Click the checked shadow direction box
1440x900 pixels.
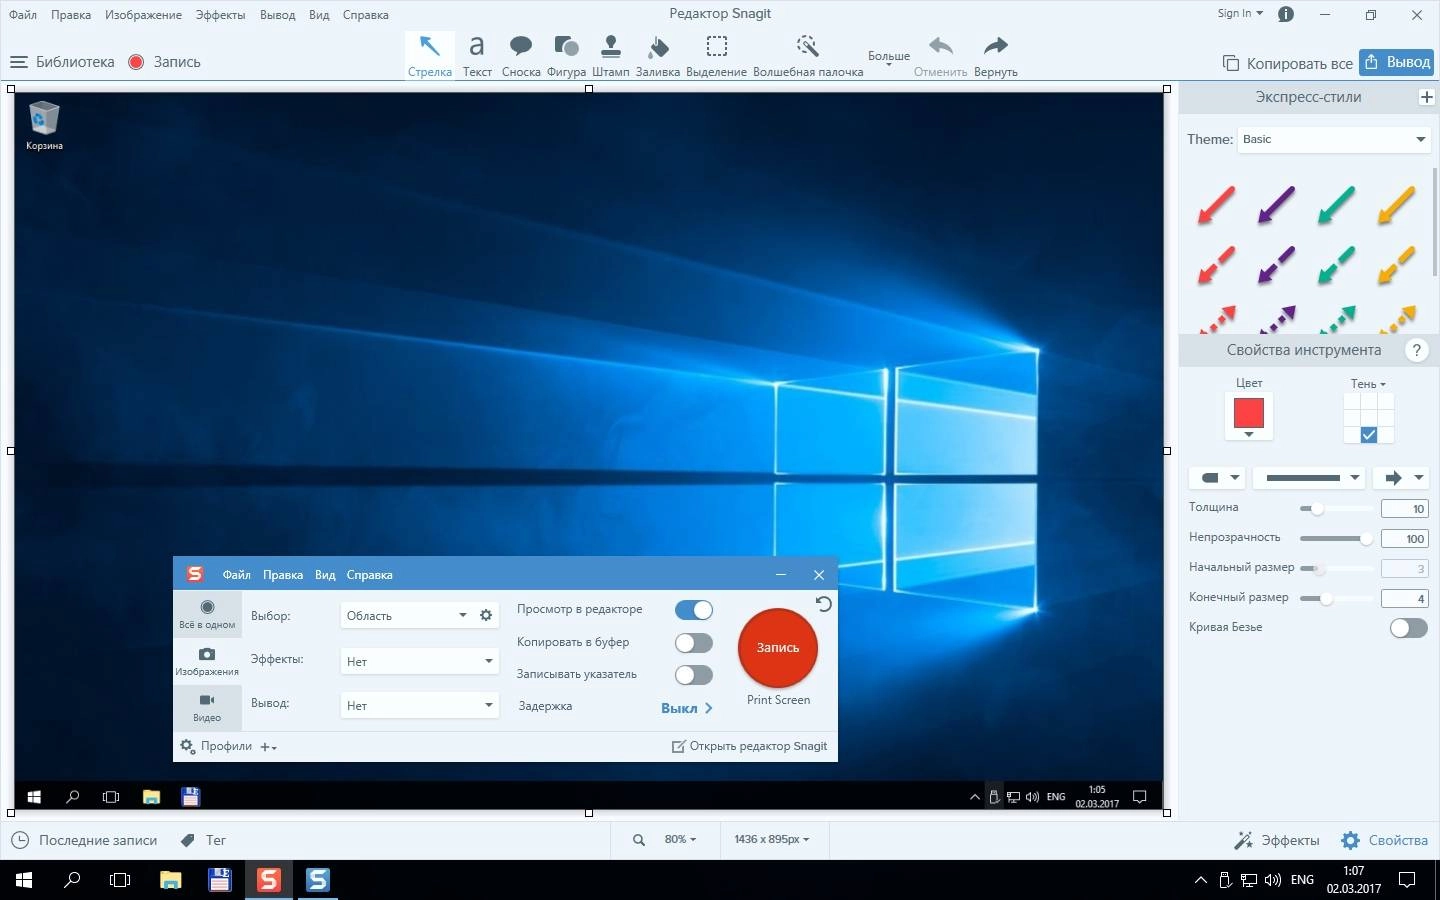pyautogui.click(x=1369, y=435)
